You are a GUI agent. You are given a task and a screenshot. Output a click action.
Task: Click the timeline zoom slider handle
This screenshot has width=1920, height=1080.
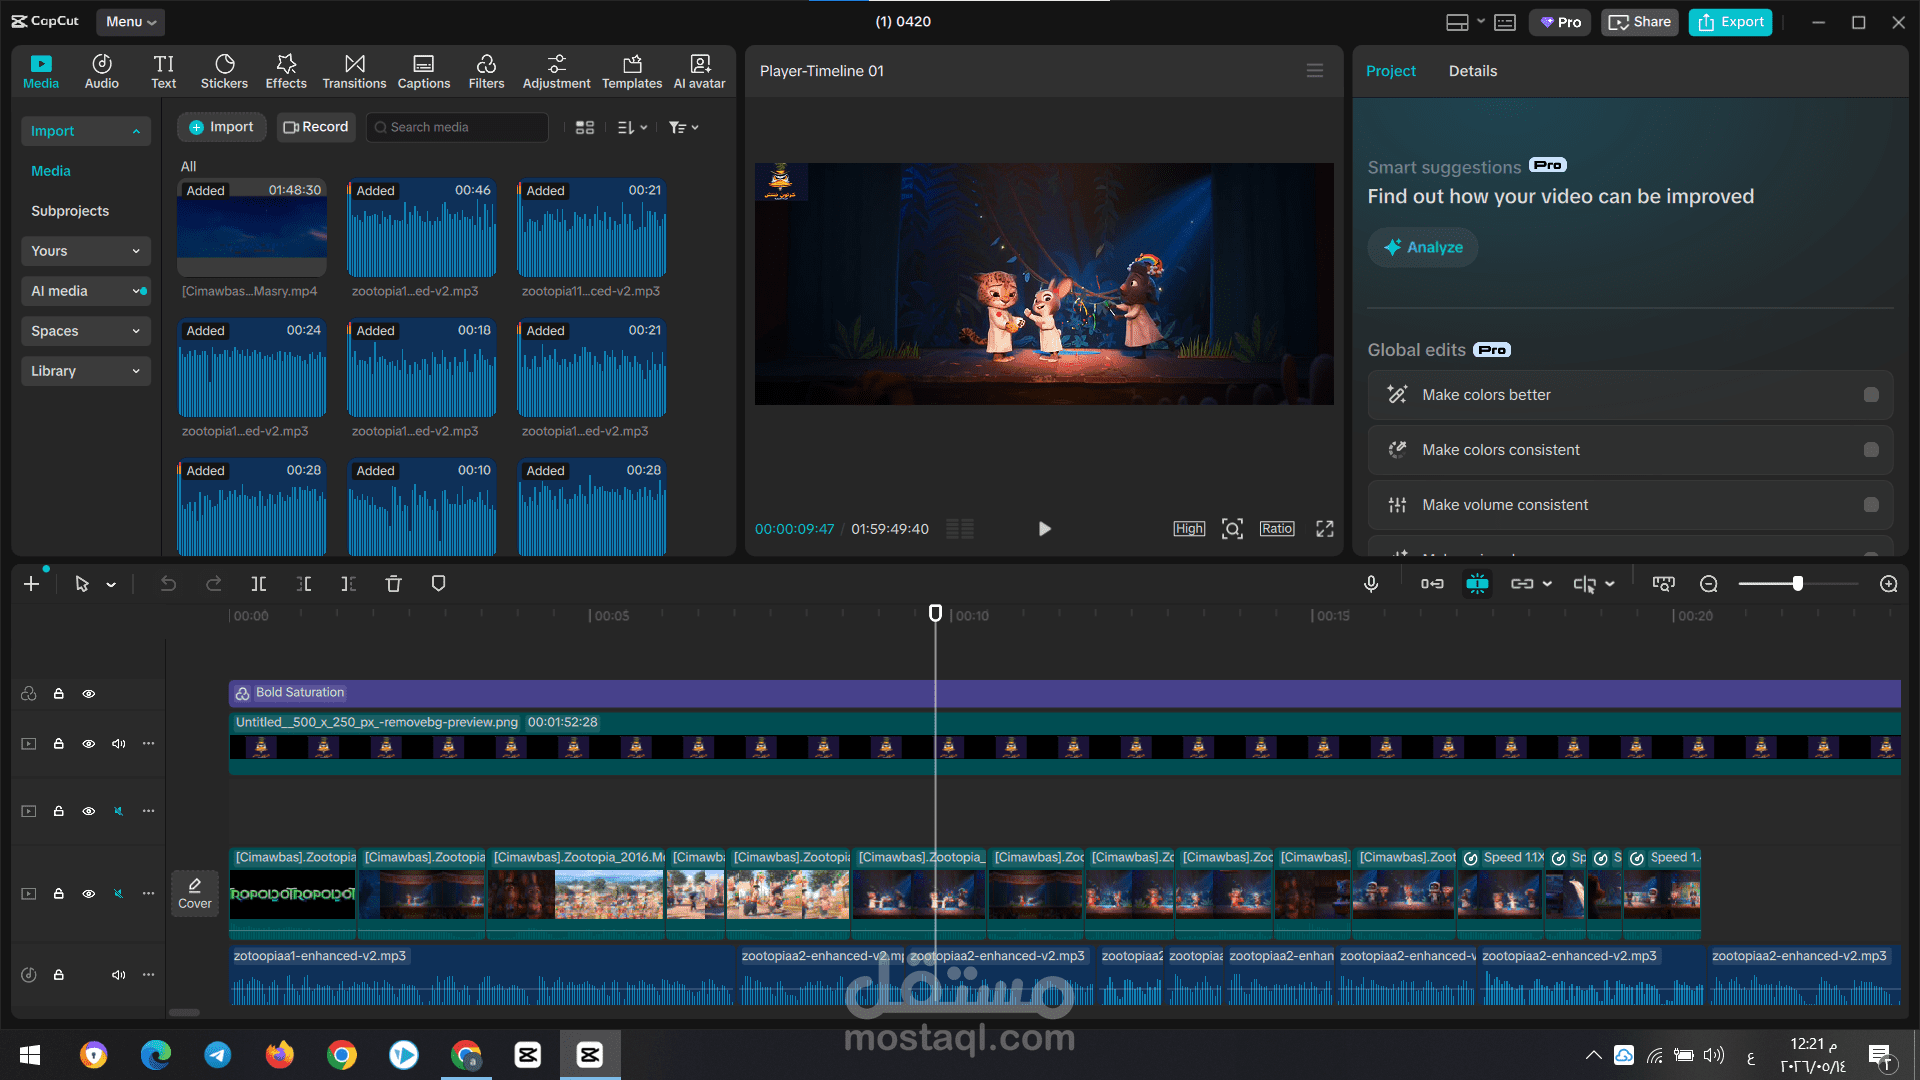(1797, 584)
